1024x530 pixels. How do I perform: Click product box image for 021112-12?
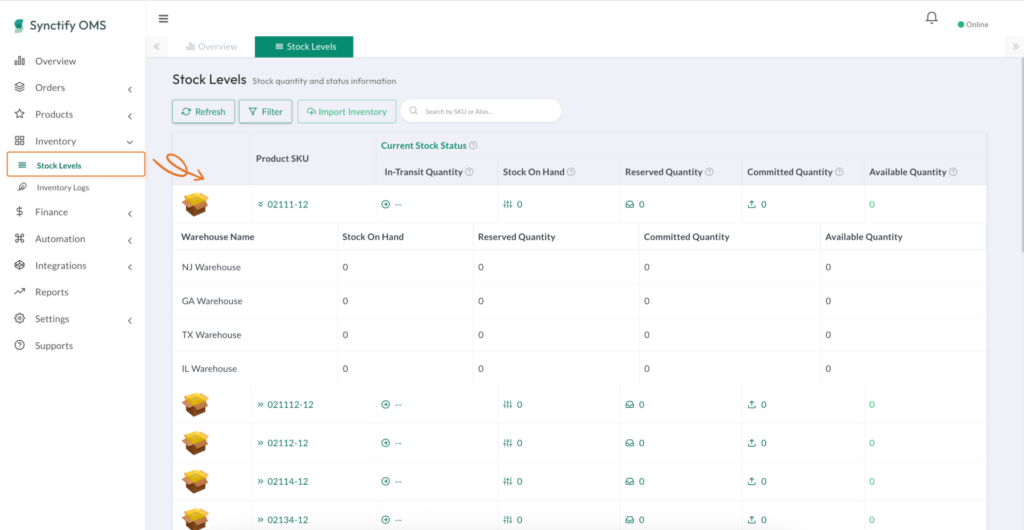click(195, 405)
